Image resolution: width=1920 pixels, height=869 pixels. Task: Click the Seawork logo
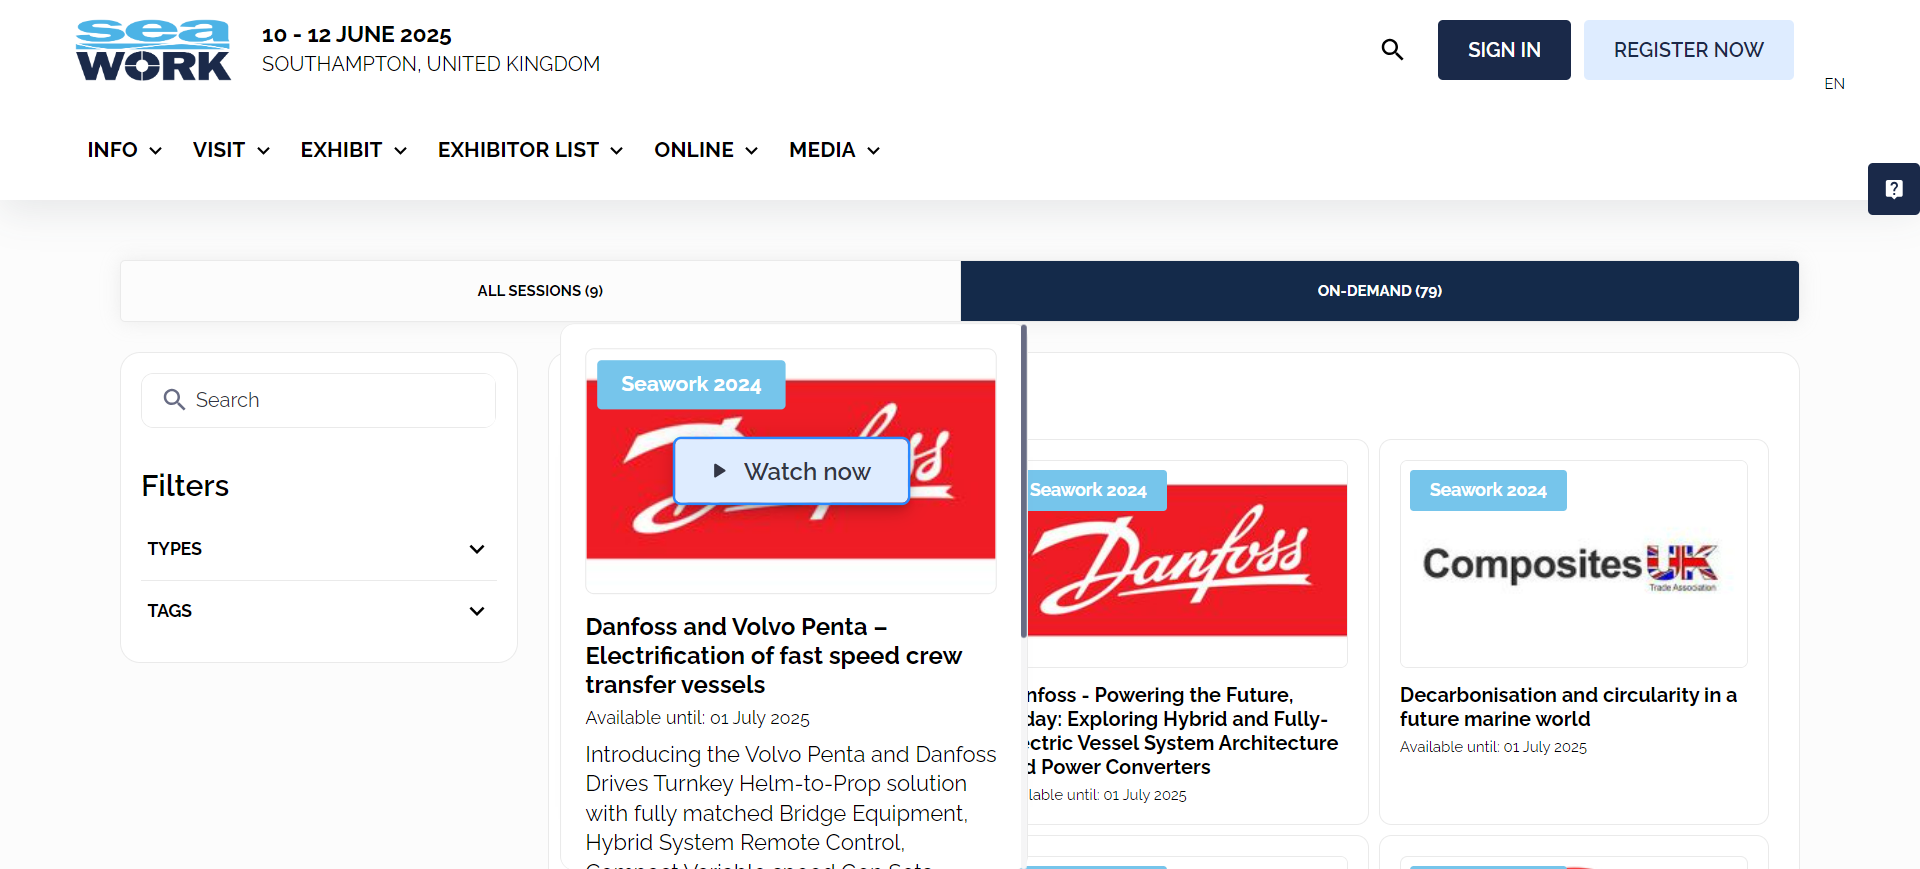[153, 50]
